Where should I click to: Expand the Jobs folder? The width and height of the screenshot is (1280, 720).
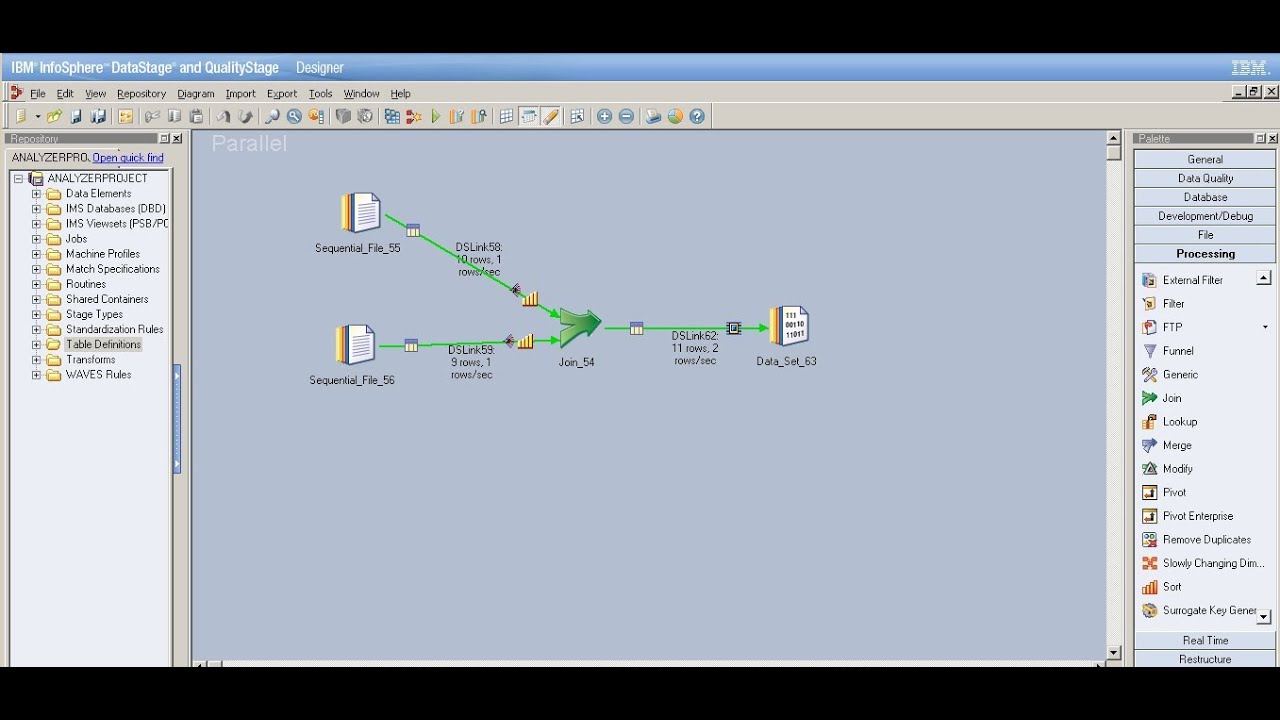(36, 239)
